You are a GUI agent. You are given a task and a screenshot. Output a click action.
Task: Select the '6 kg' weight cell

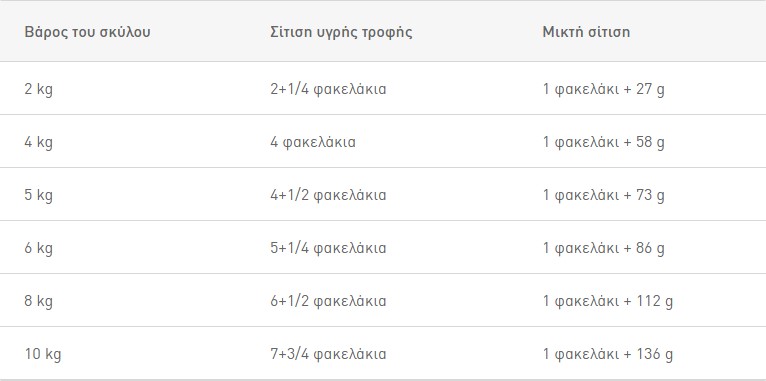coord(38,248)
